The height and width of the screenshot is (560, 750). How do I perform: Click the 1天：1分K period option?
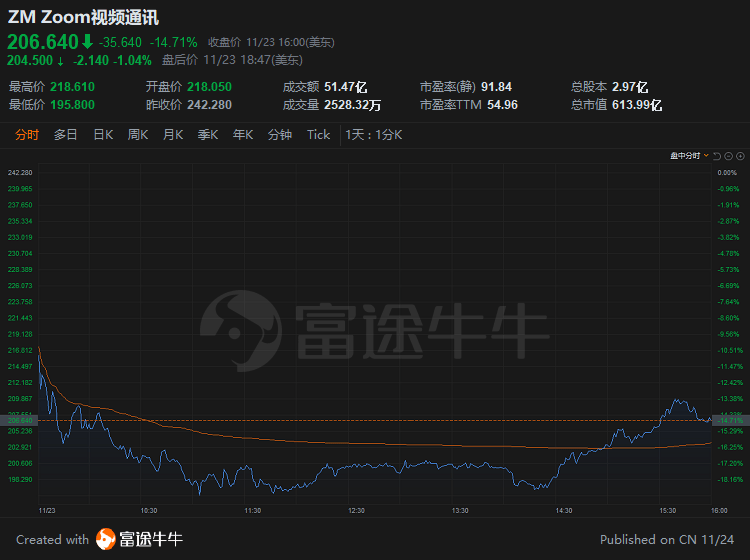tap(374, 135)
